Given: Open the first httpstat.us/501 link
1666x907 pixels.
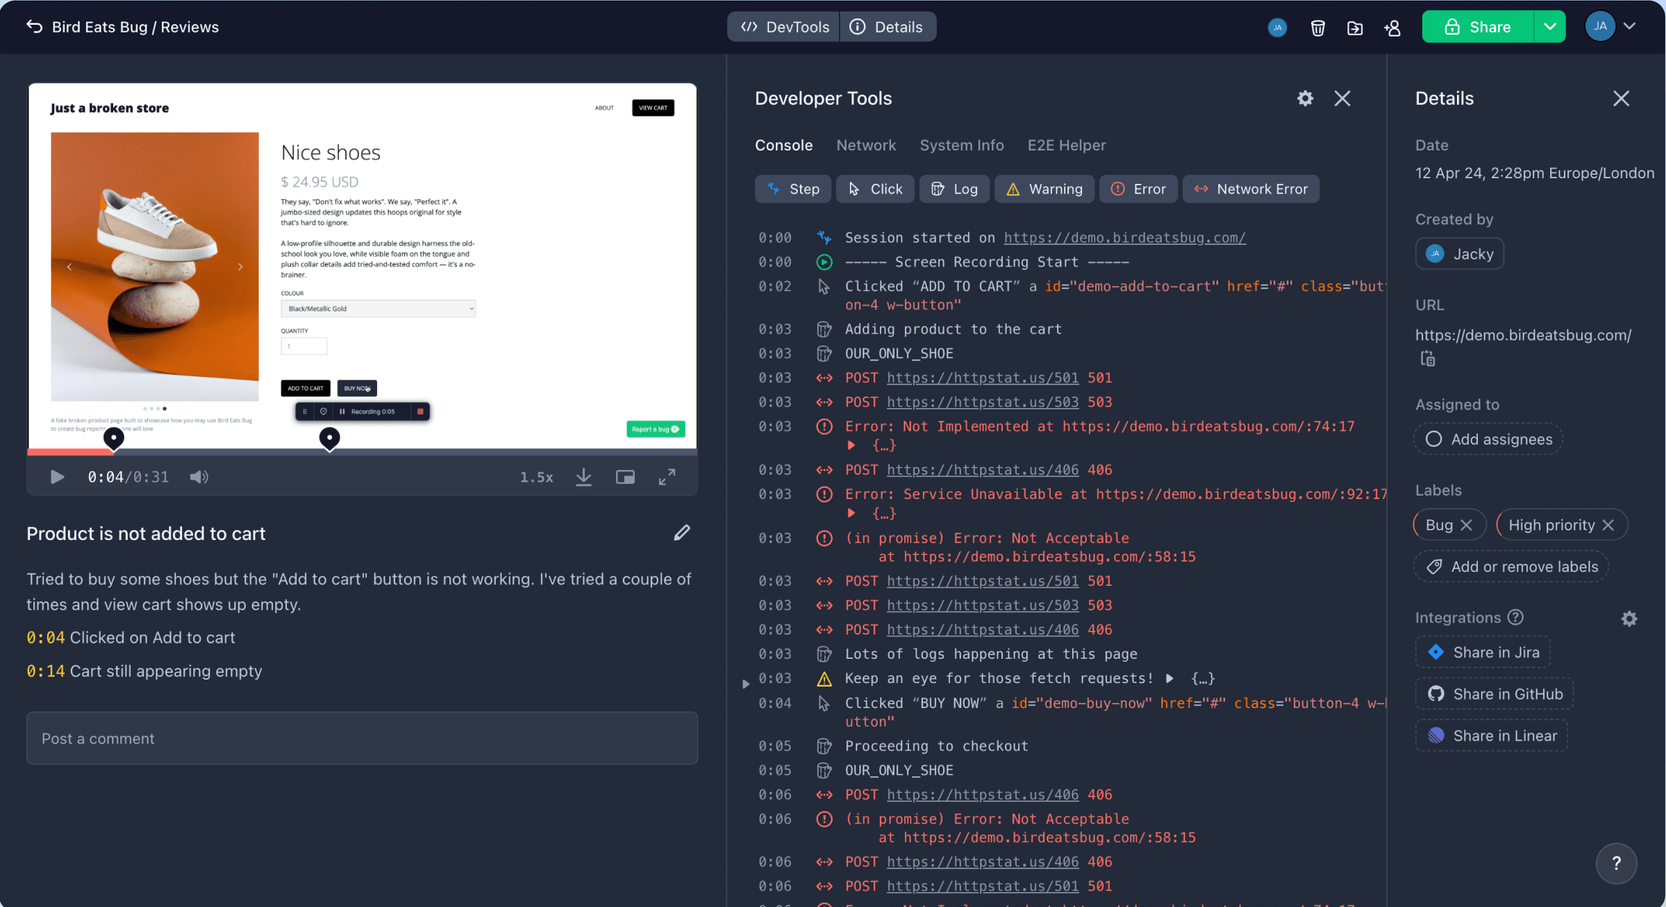Looking at the screenshot, I should coord(982,378).
